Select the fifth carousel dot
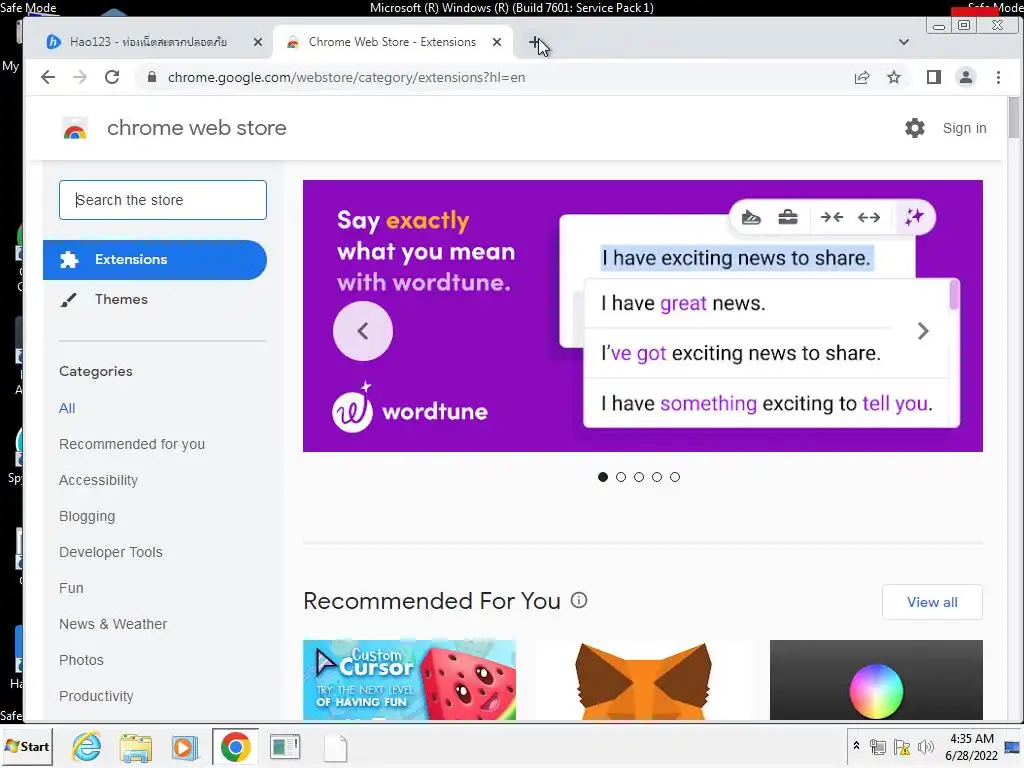 pos(675,477)
